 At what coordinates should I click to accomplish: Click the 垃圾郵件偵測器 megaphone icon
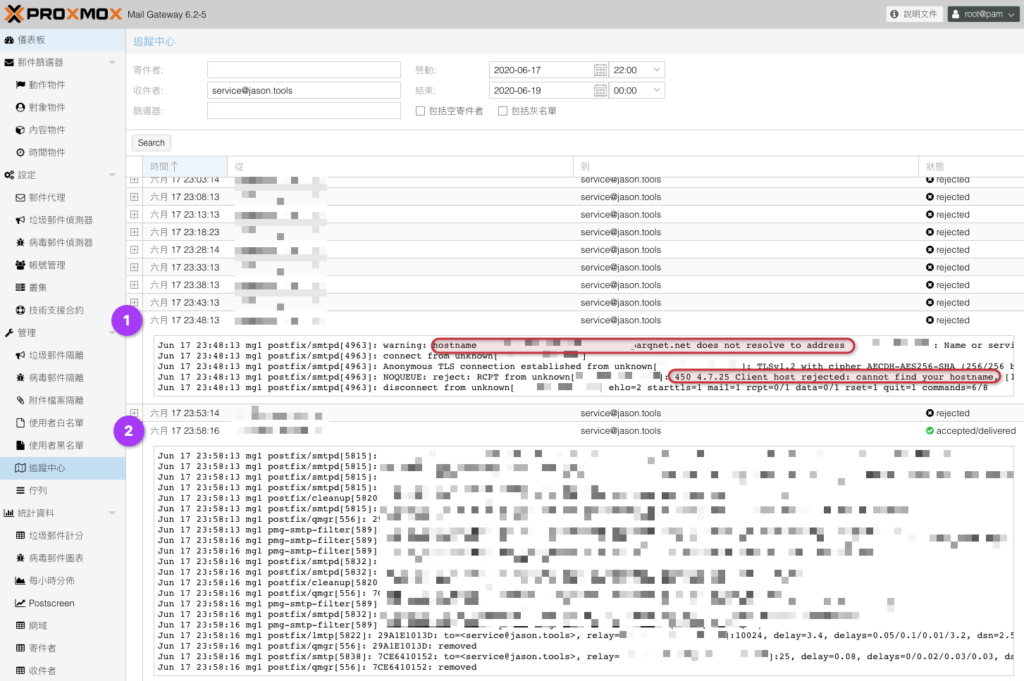coord(20,220)
